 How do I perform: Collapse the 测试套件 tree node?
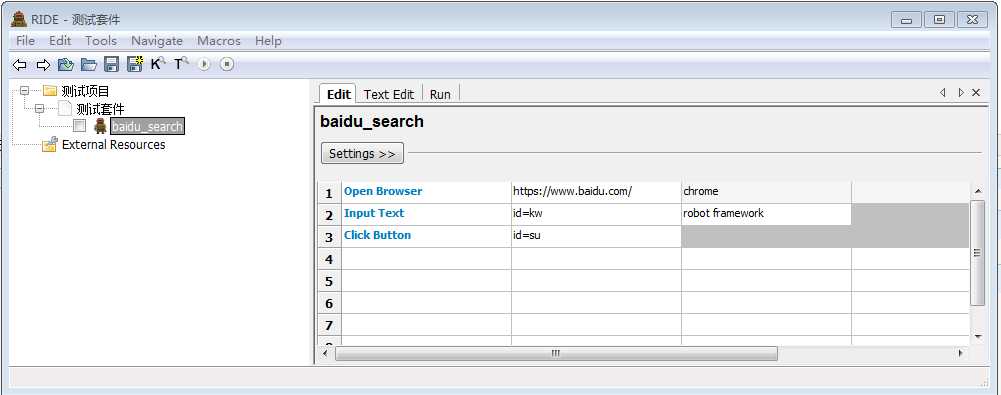(x=40, y=108)
